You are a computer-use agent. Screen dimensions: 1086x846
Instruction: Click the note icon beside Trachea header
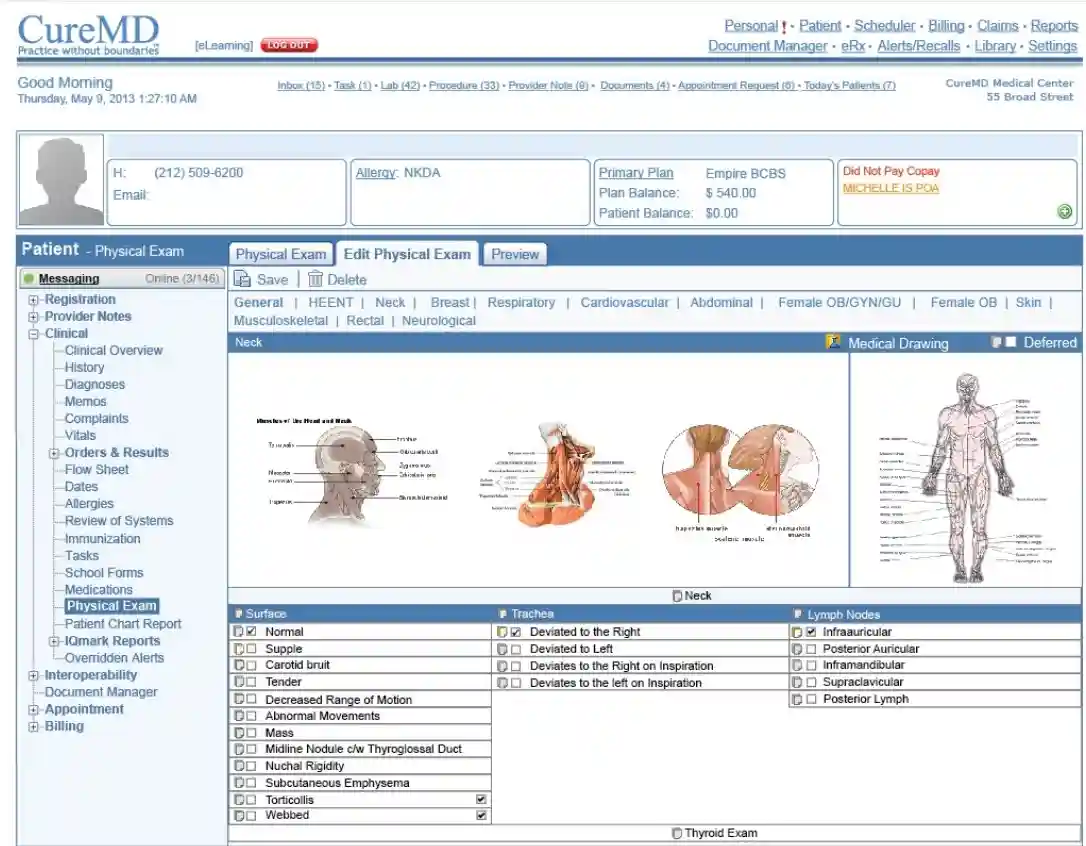click(x=502, y=613)
